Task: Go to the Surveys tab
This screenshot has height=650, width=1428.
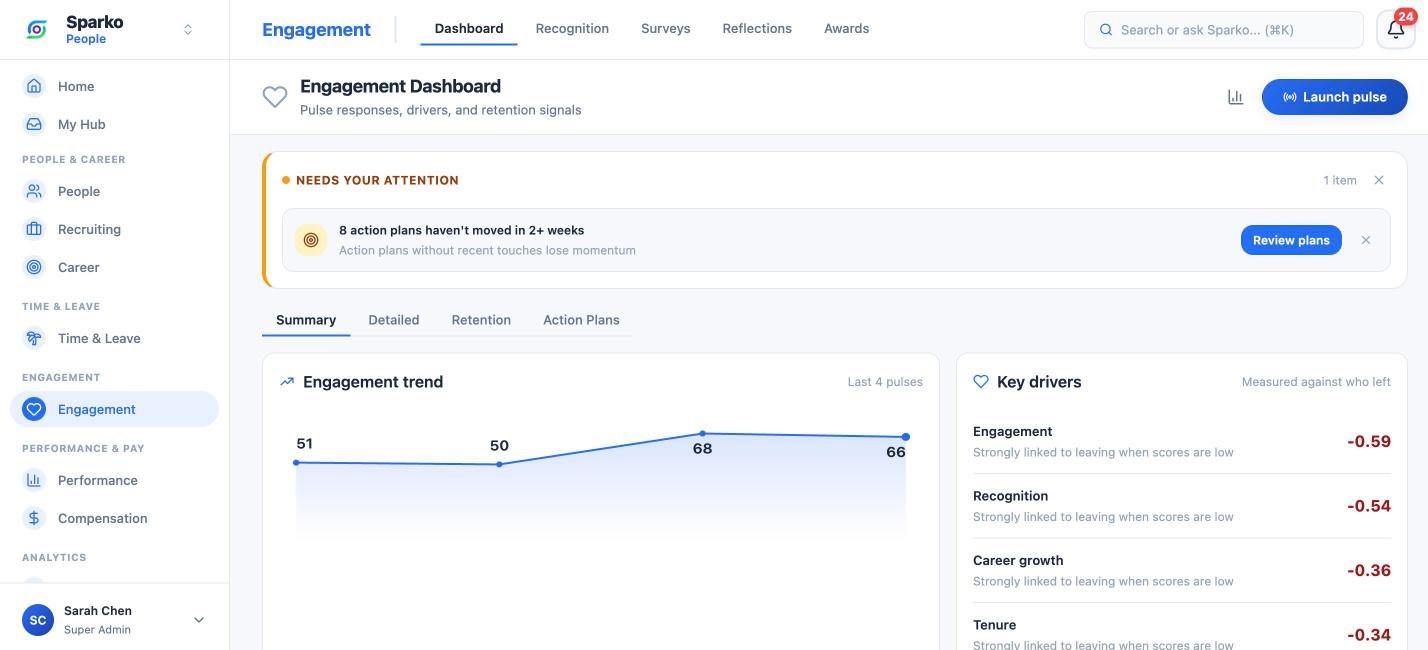Action: [x=666, y=28]
